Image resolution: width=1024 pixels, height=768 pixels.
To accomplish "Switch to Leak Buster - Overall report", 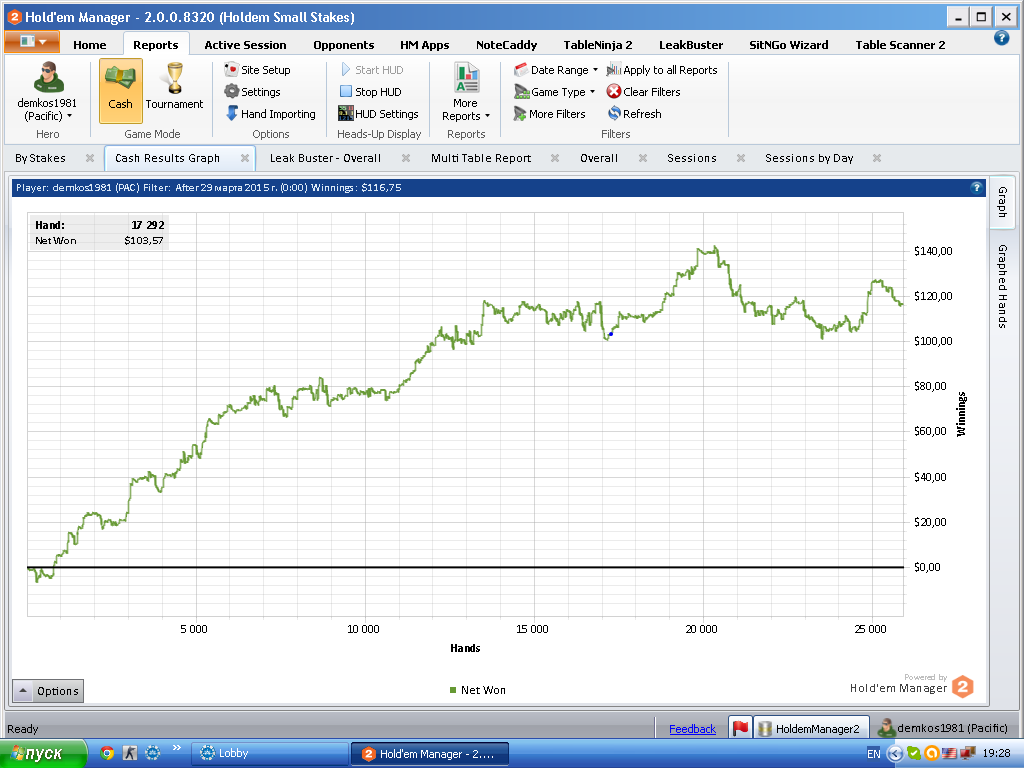I will tap(325, 158).
